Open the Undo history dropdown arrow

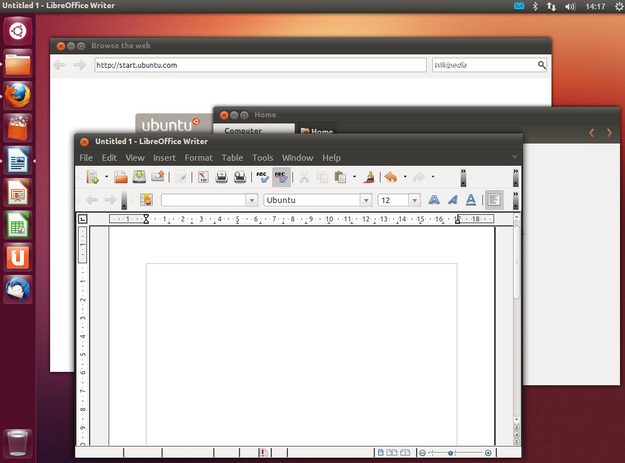point(405,177)
